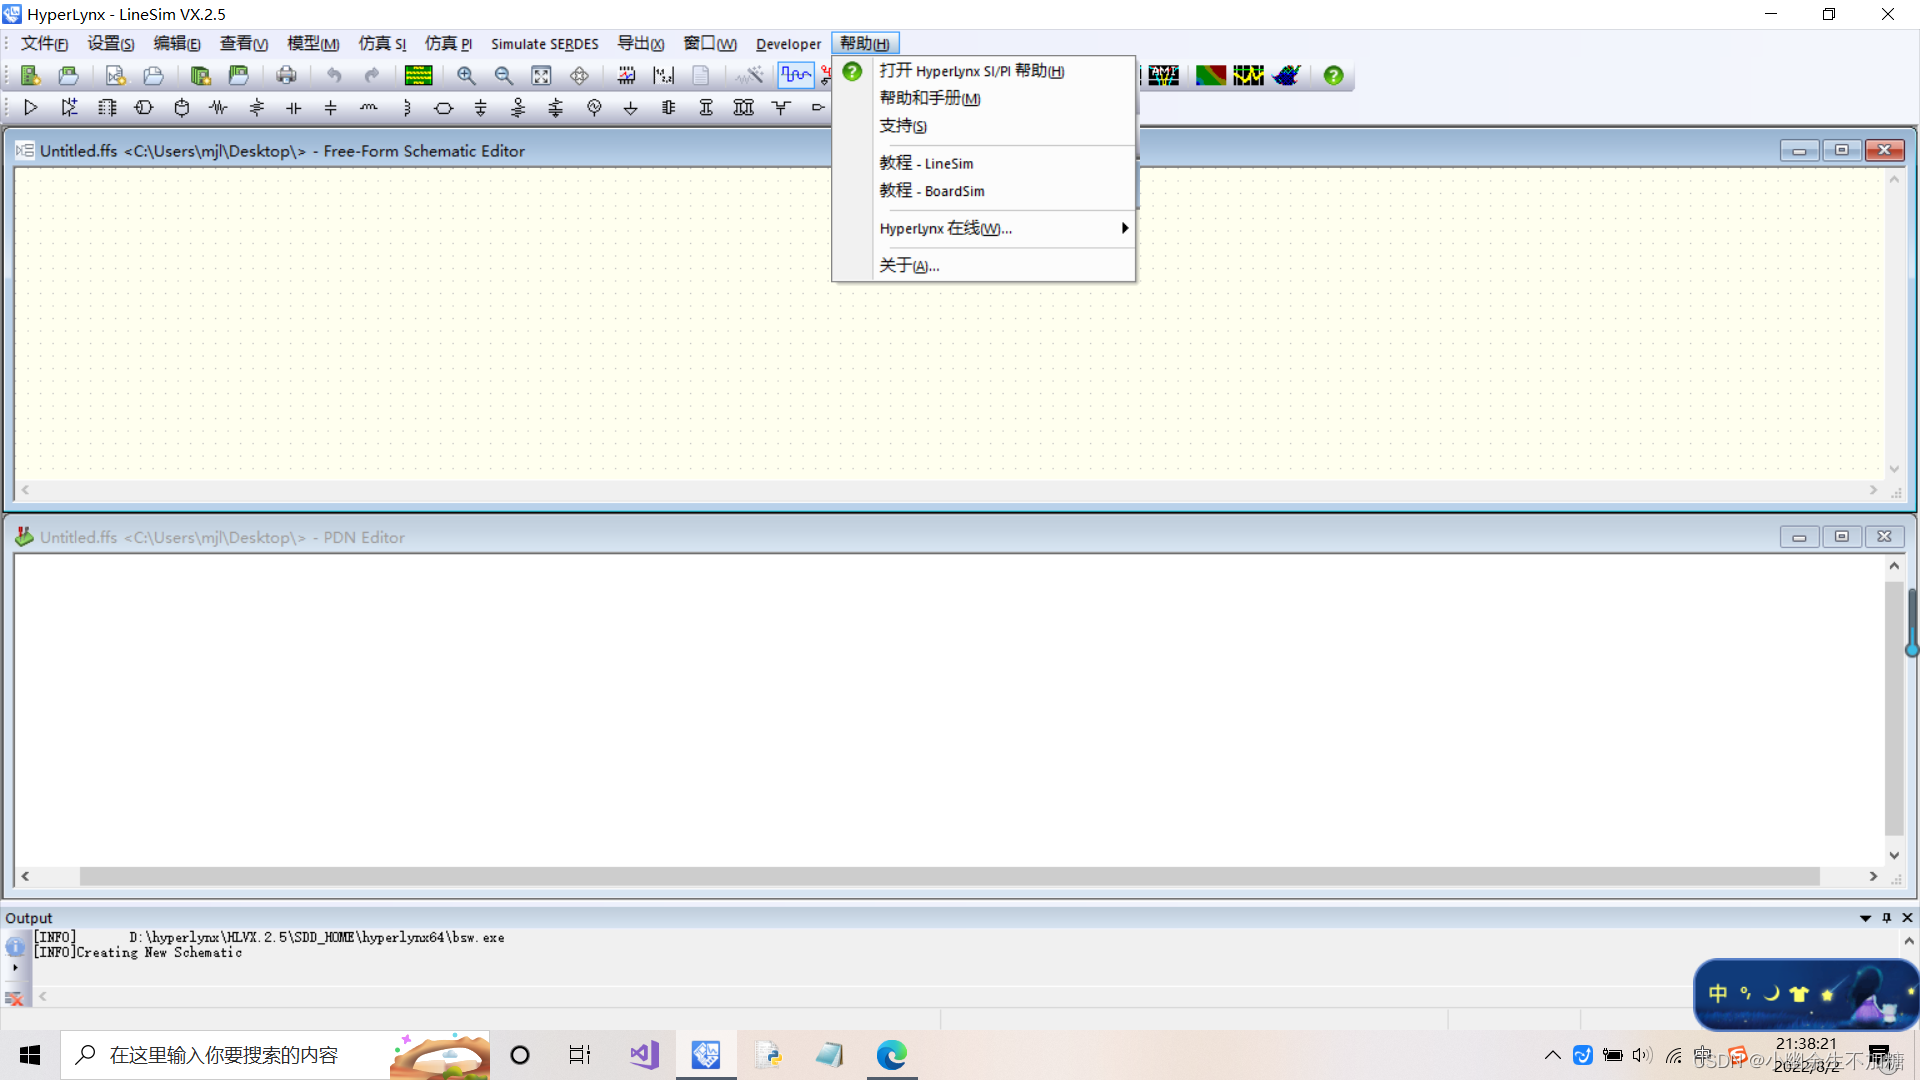Screen dimensions: 1920x1080
Task: Click Task View taskbar button
Action: click(580, 1055)
